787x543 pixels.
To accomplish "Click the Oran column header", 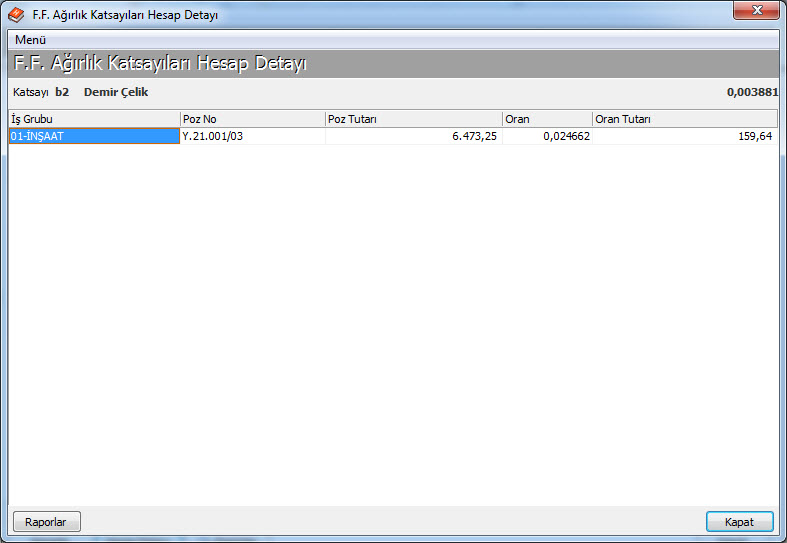I will click(x=546, y=119).
